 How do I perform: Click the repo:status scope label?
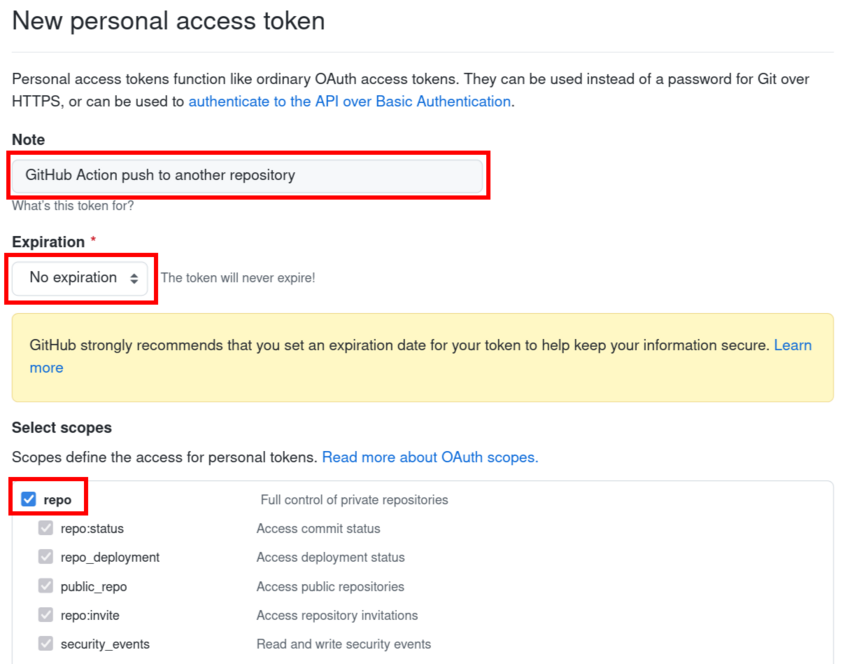[92, 528]
